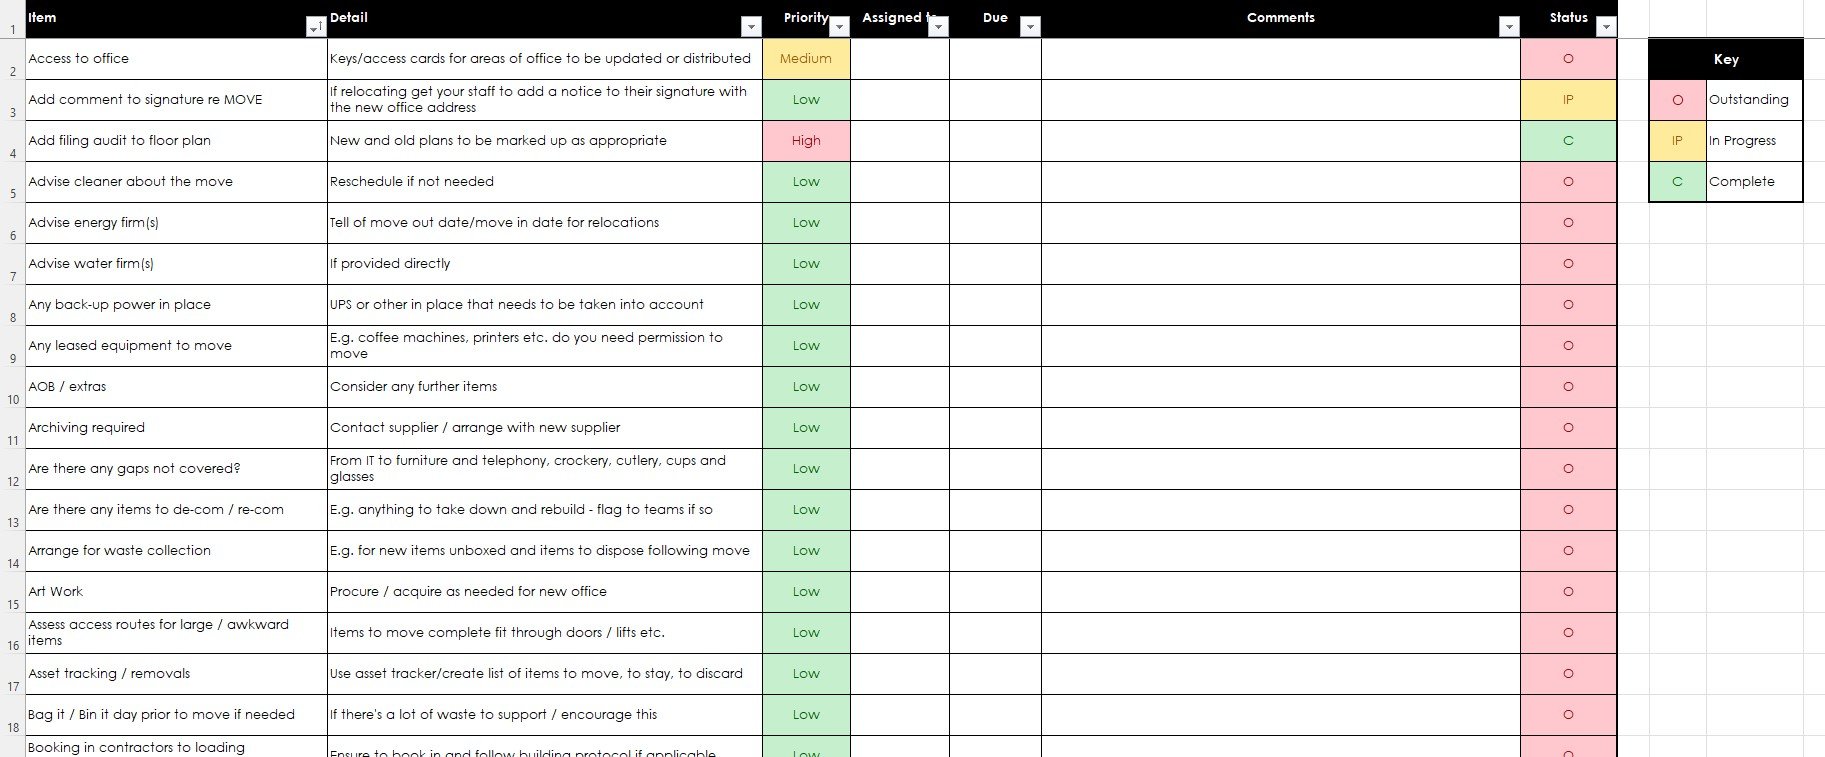The image size is (1825, 757).
Task: Open the Assigned to column filter dropdown
Action: point(938,27)
